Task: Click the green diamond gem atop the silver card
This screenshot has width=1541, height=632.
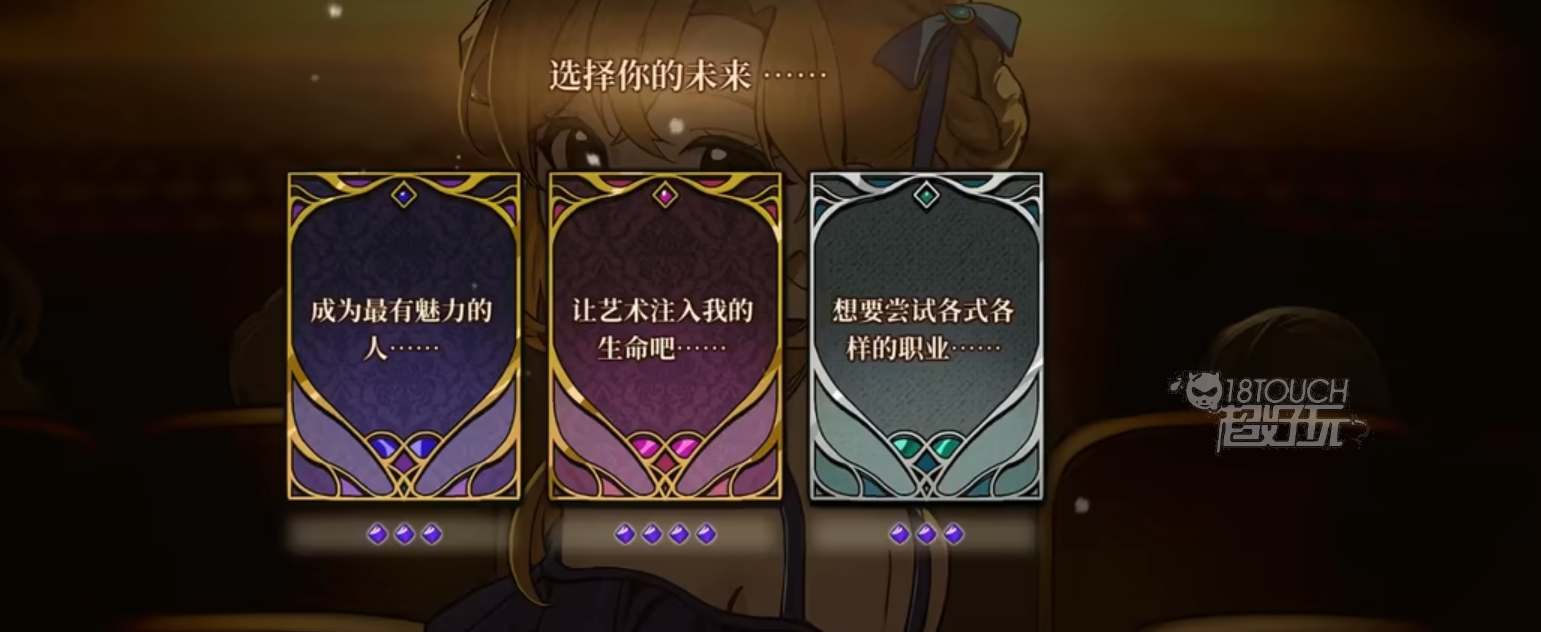Action: coord(926,195)
